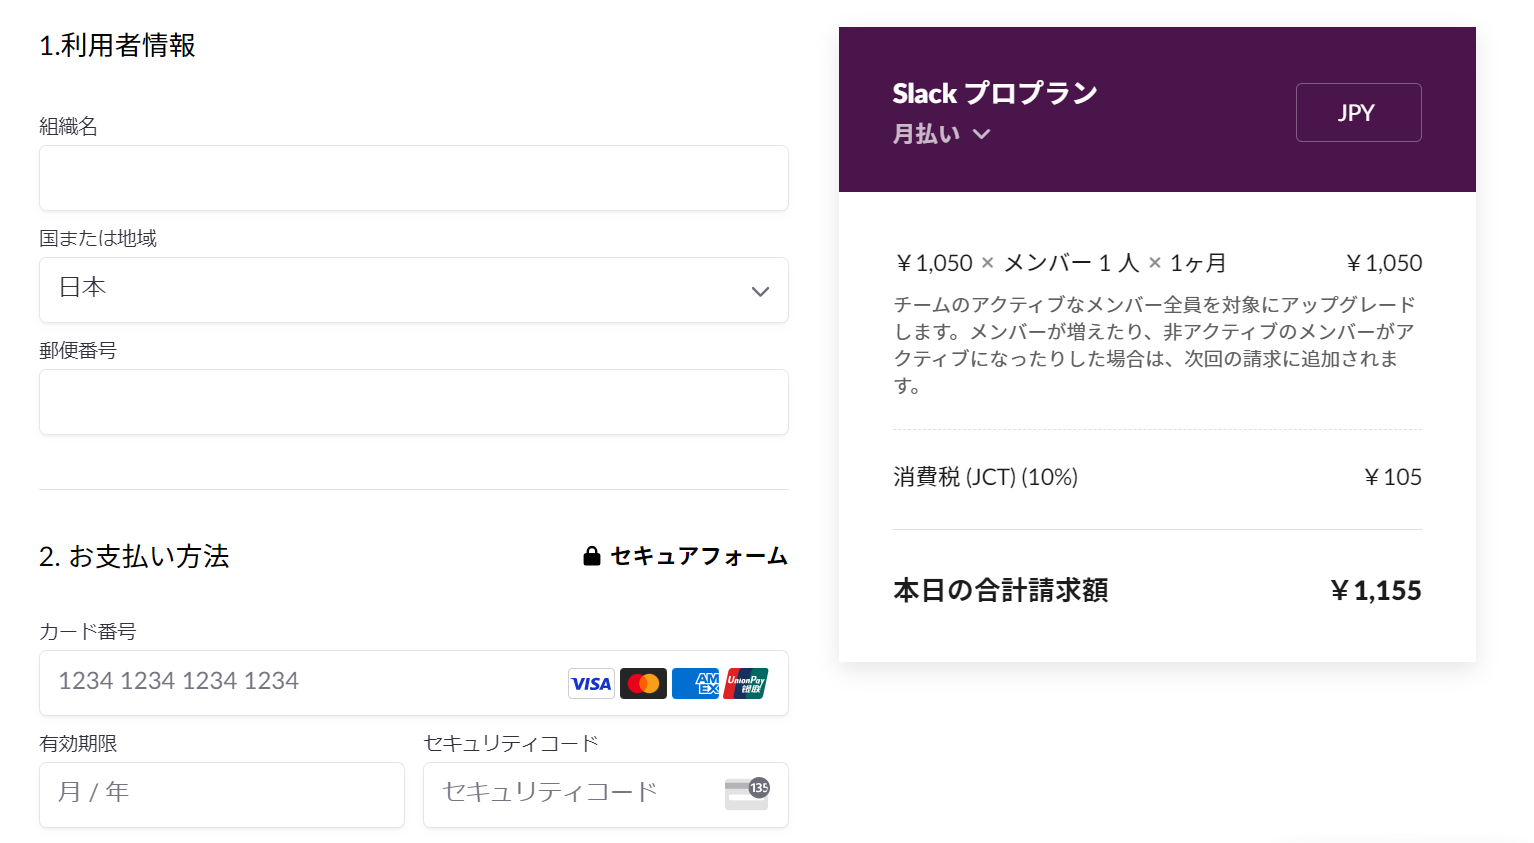Click the UnionPay card brand icon
The width and height of the screenshot is (1534, 843).
(747, 683)
